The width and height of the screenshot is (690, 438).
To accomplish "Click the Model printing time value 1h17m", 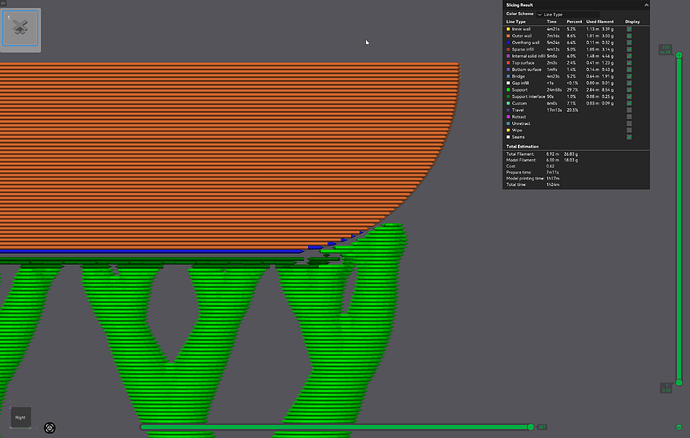I will point(553,179).
